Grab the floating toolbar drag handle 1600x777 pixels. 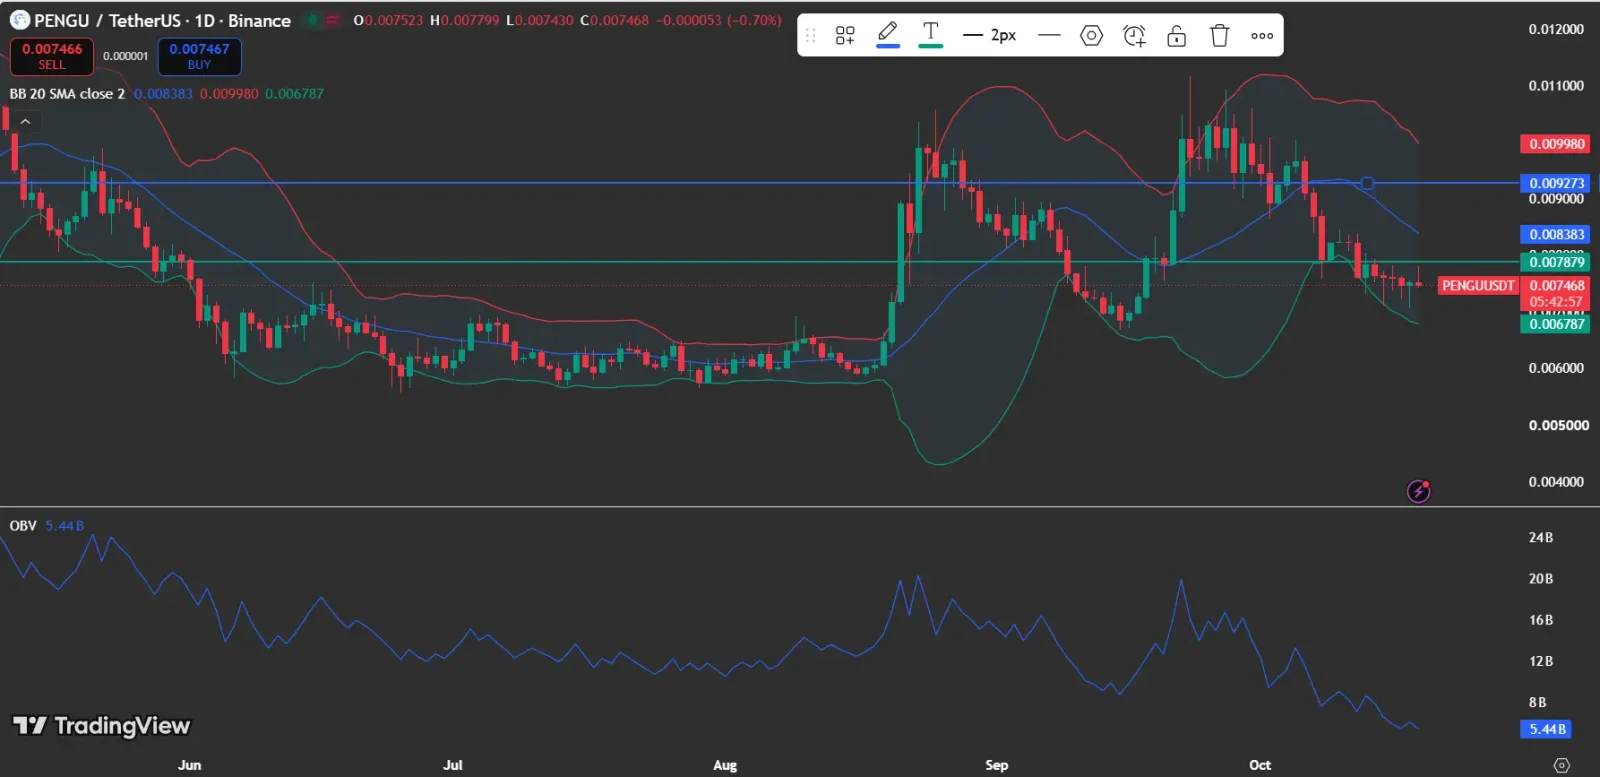(811, 36)
